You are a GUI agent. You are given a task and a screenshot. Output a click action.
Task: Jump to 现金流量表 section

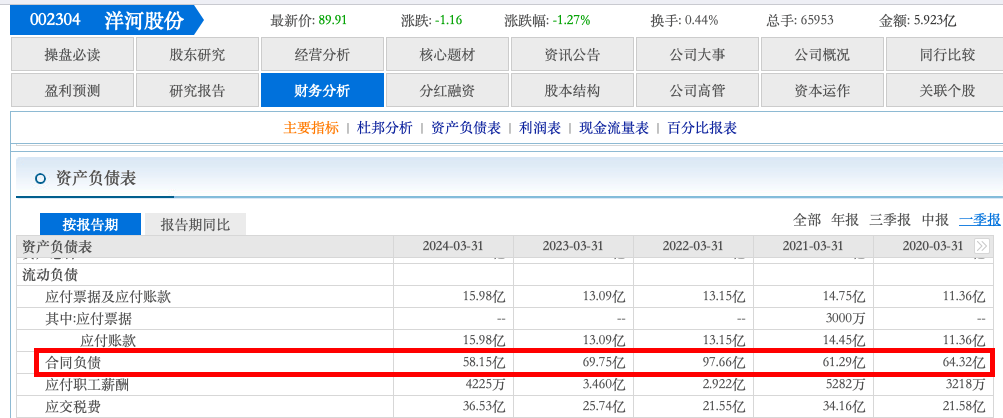pos(614,128)
